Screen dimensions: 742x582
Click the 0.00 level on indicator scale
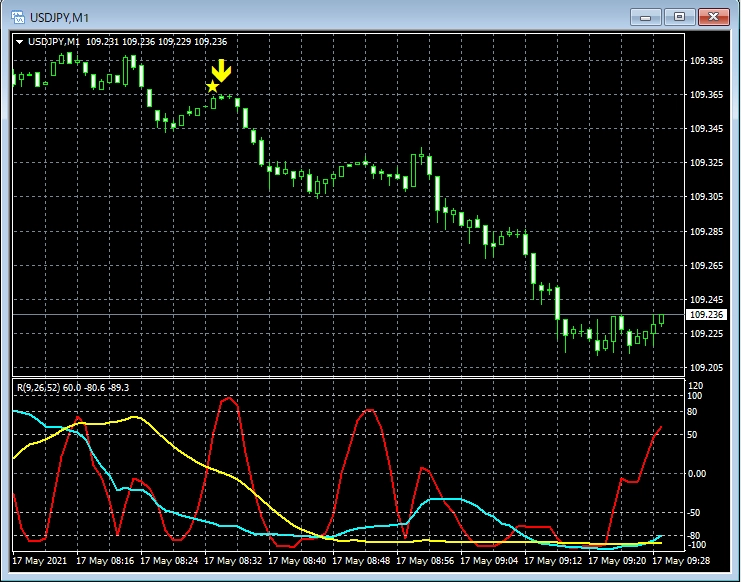698,473
